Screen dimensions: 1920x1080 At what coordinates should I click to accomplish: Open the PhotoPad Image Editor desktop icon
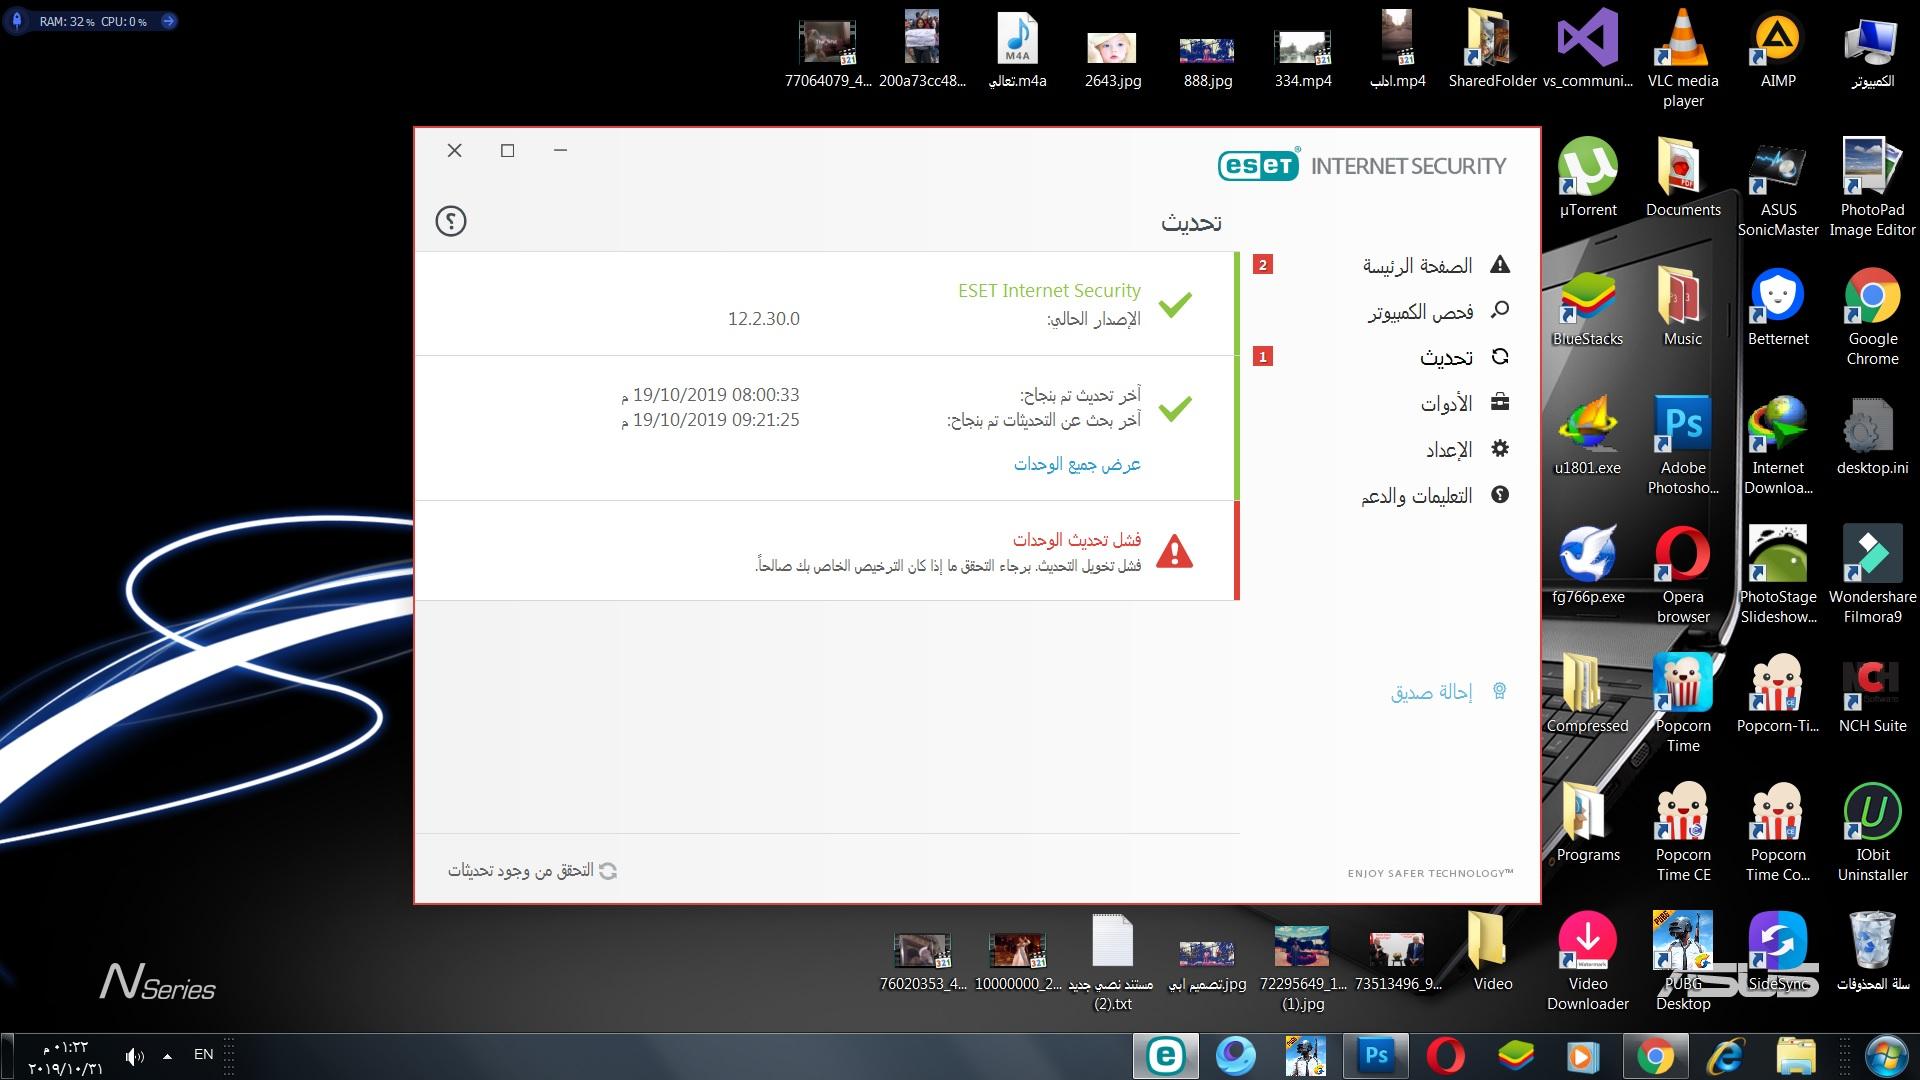click(x=1872, y=187)
